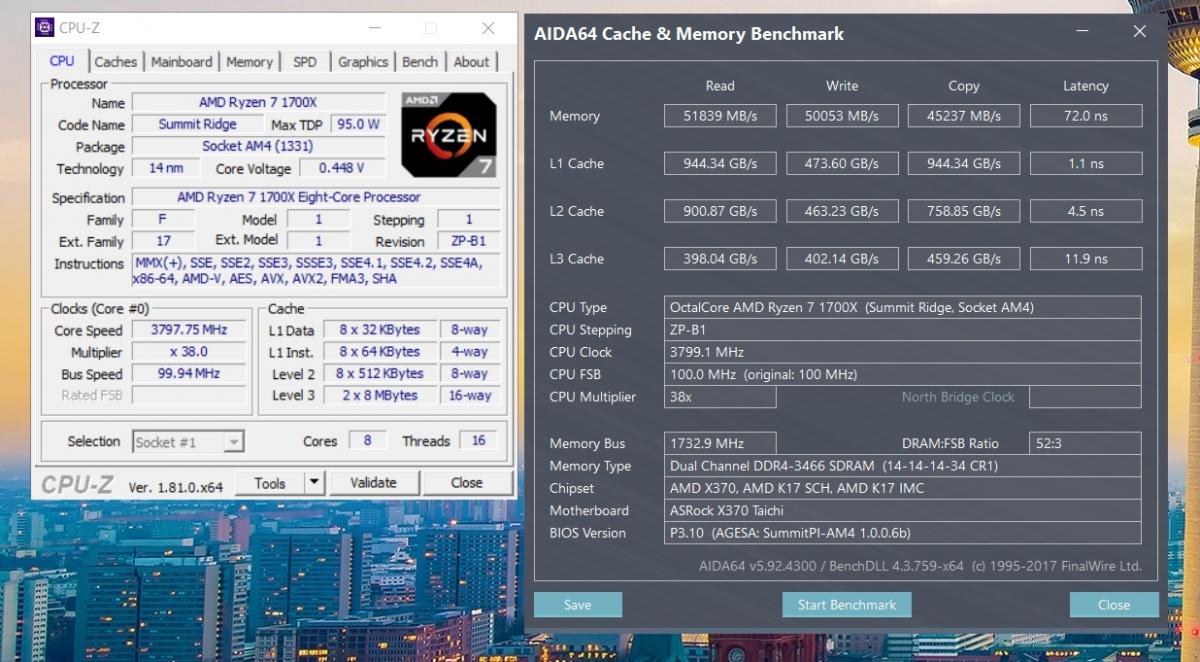Click the Validate button
Viewport: 1200px width, 662px height.
(x=373, y=482)
